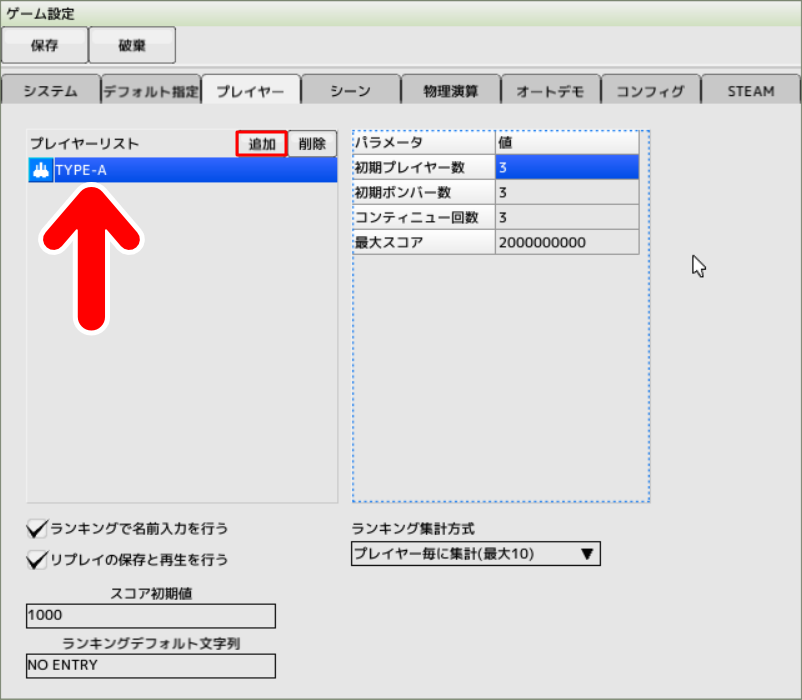Image resolution: width=802 pixels, height=700 pixels.
Task: Switch to the シーン tab
Action: tap(348, 90)
